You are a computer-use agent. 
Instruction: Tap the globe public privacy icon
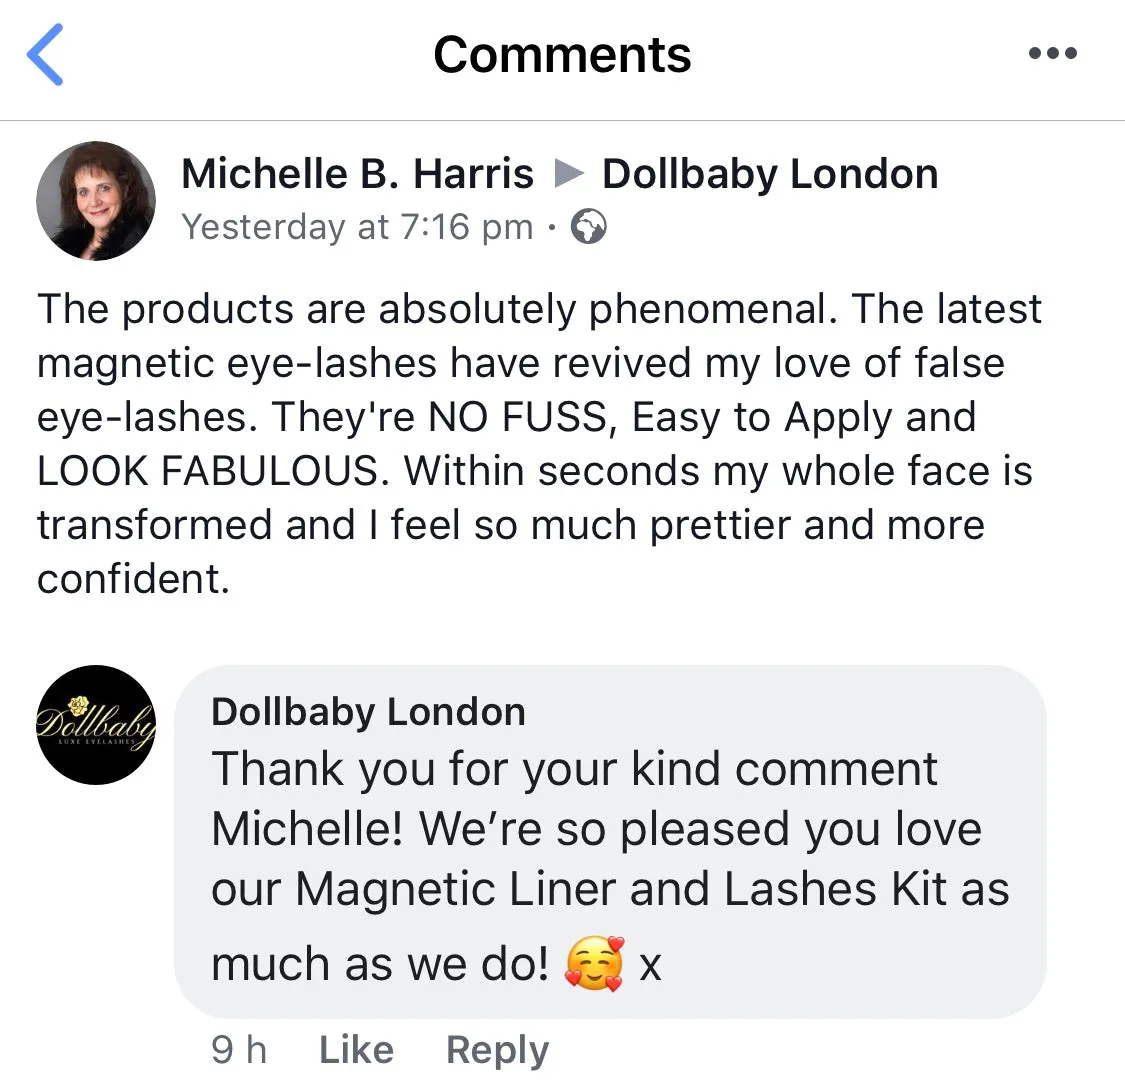pyautogui.click(x=588, y=227)
